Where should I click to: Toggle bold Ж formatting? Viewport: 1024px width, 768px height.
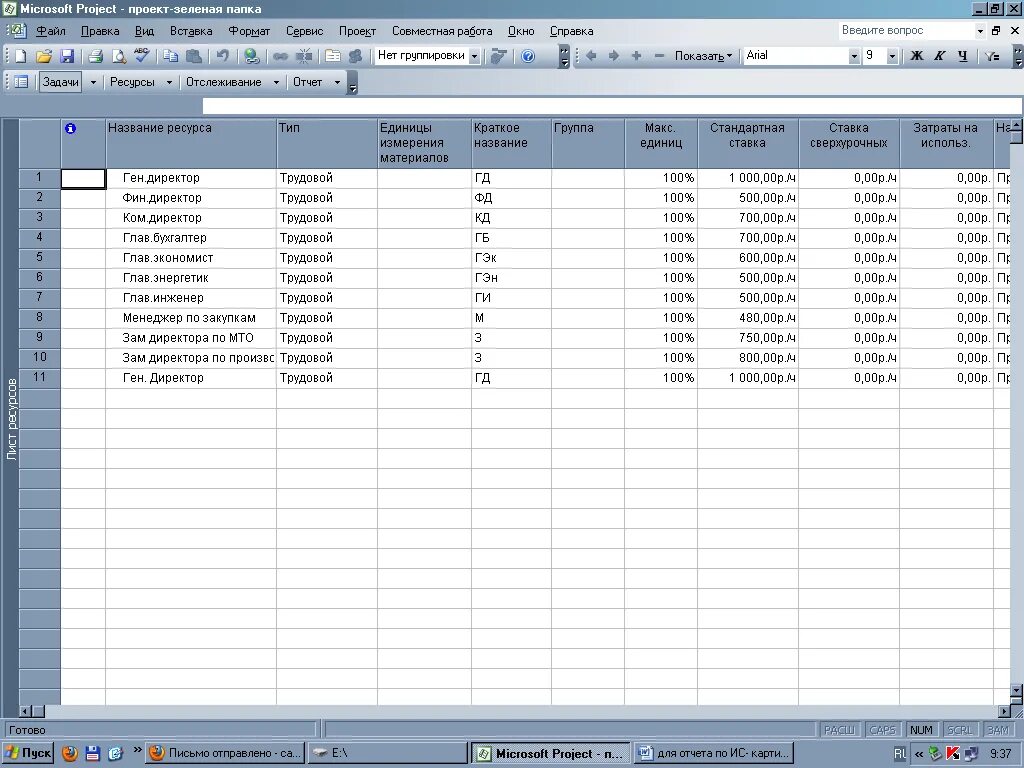tap(917, 56)
